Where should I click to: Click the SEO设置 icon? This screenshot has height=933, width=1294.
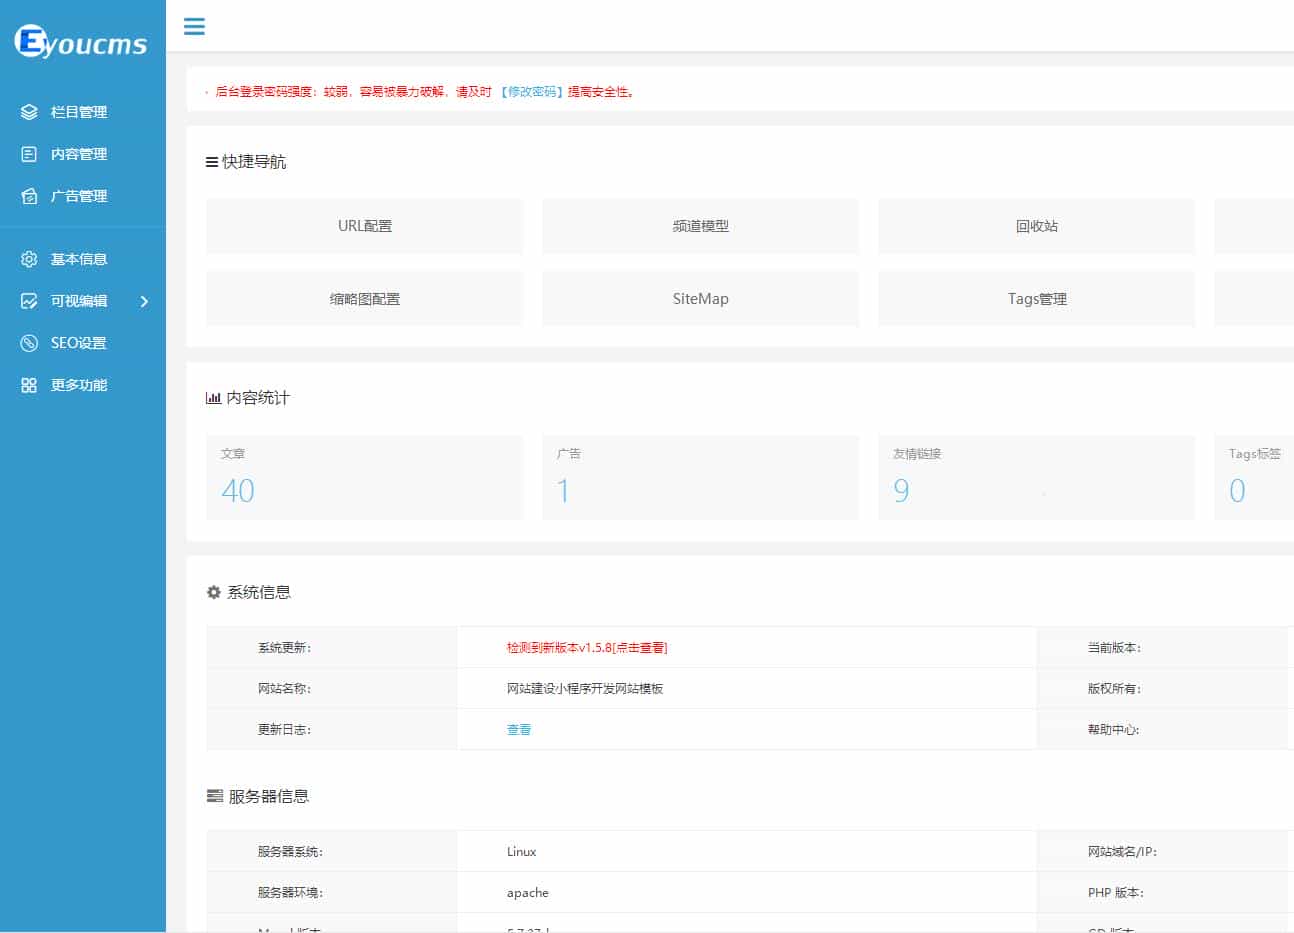point(29,343)
